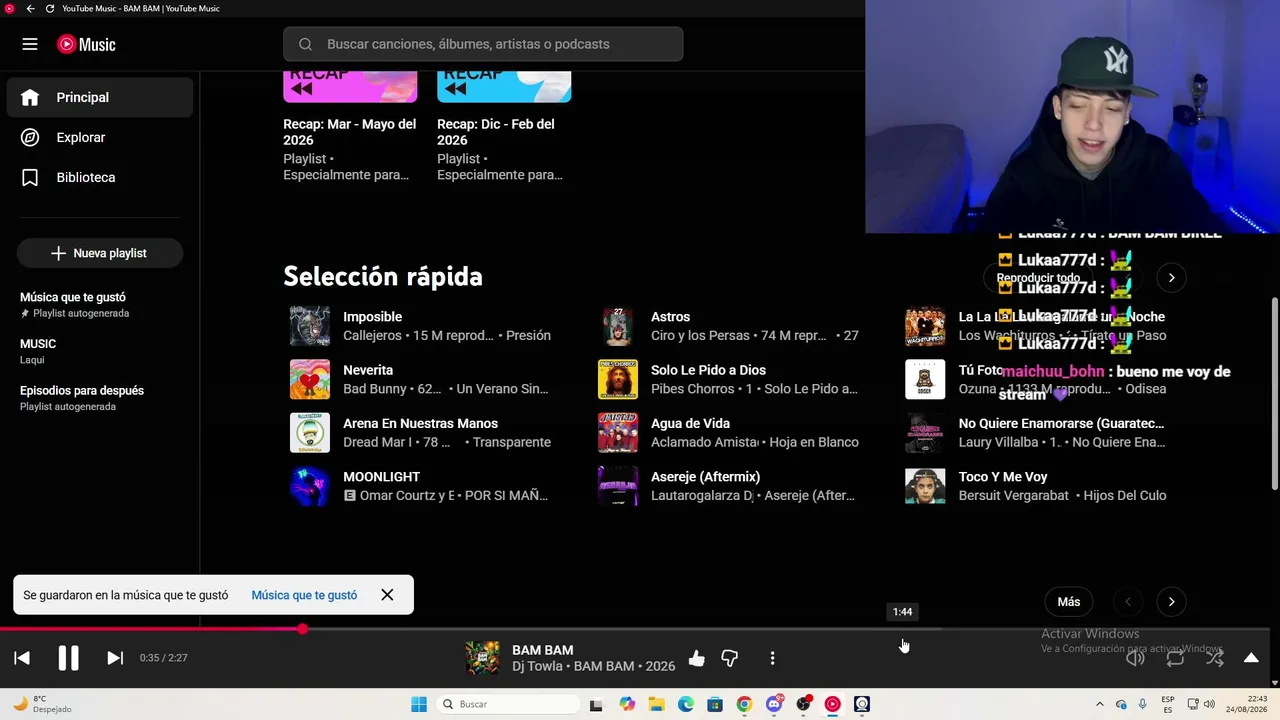Click the Windows taskbar Buscar search box
Image resolution: width=1280 pixels, height=720 pixels.
[507, 704]
